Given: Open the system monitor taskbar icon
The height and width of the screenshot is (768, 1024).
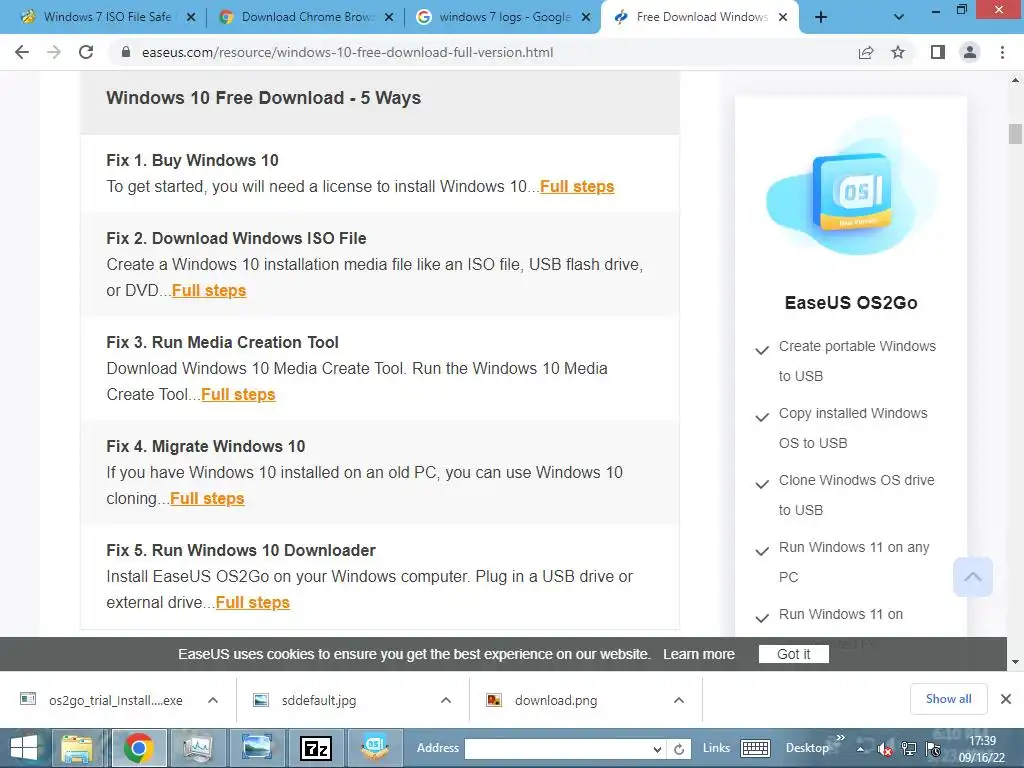Looking at the screenshot, I should (x=197, y=748).
